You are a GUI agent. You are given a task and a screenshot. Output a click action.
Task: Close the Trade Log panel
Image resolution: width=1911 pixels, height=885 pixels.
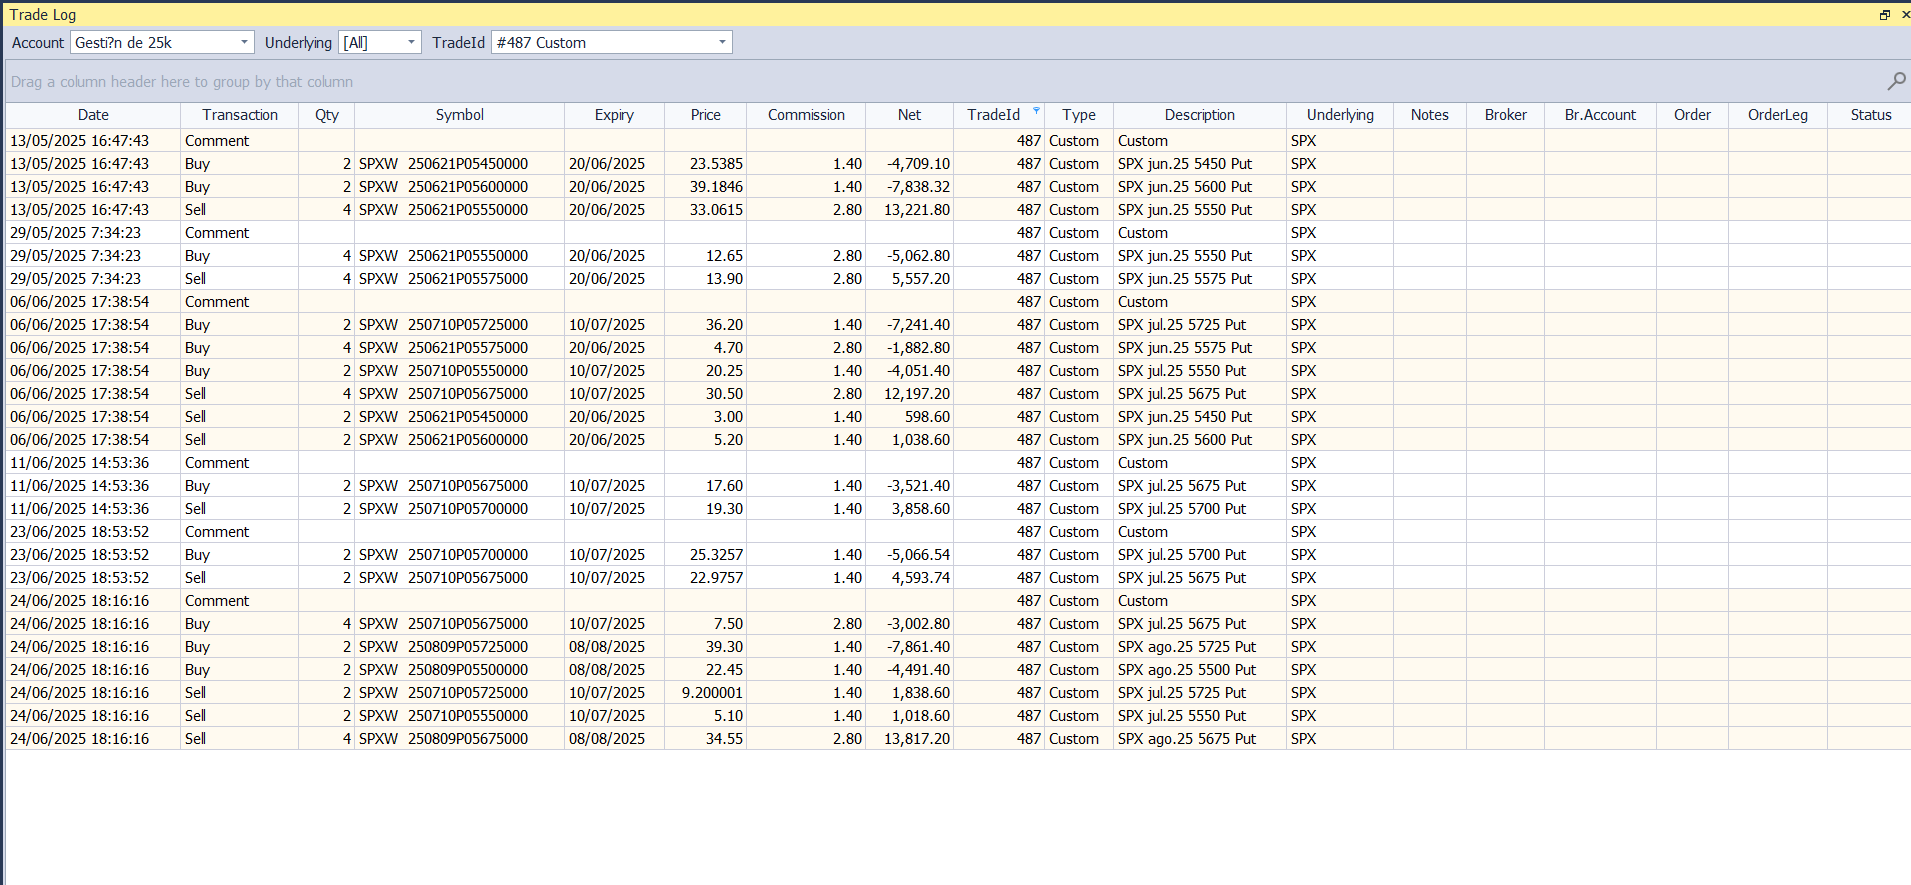[x=1904, y=15]
